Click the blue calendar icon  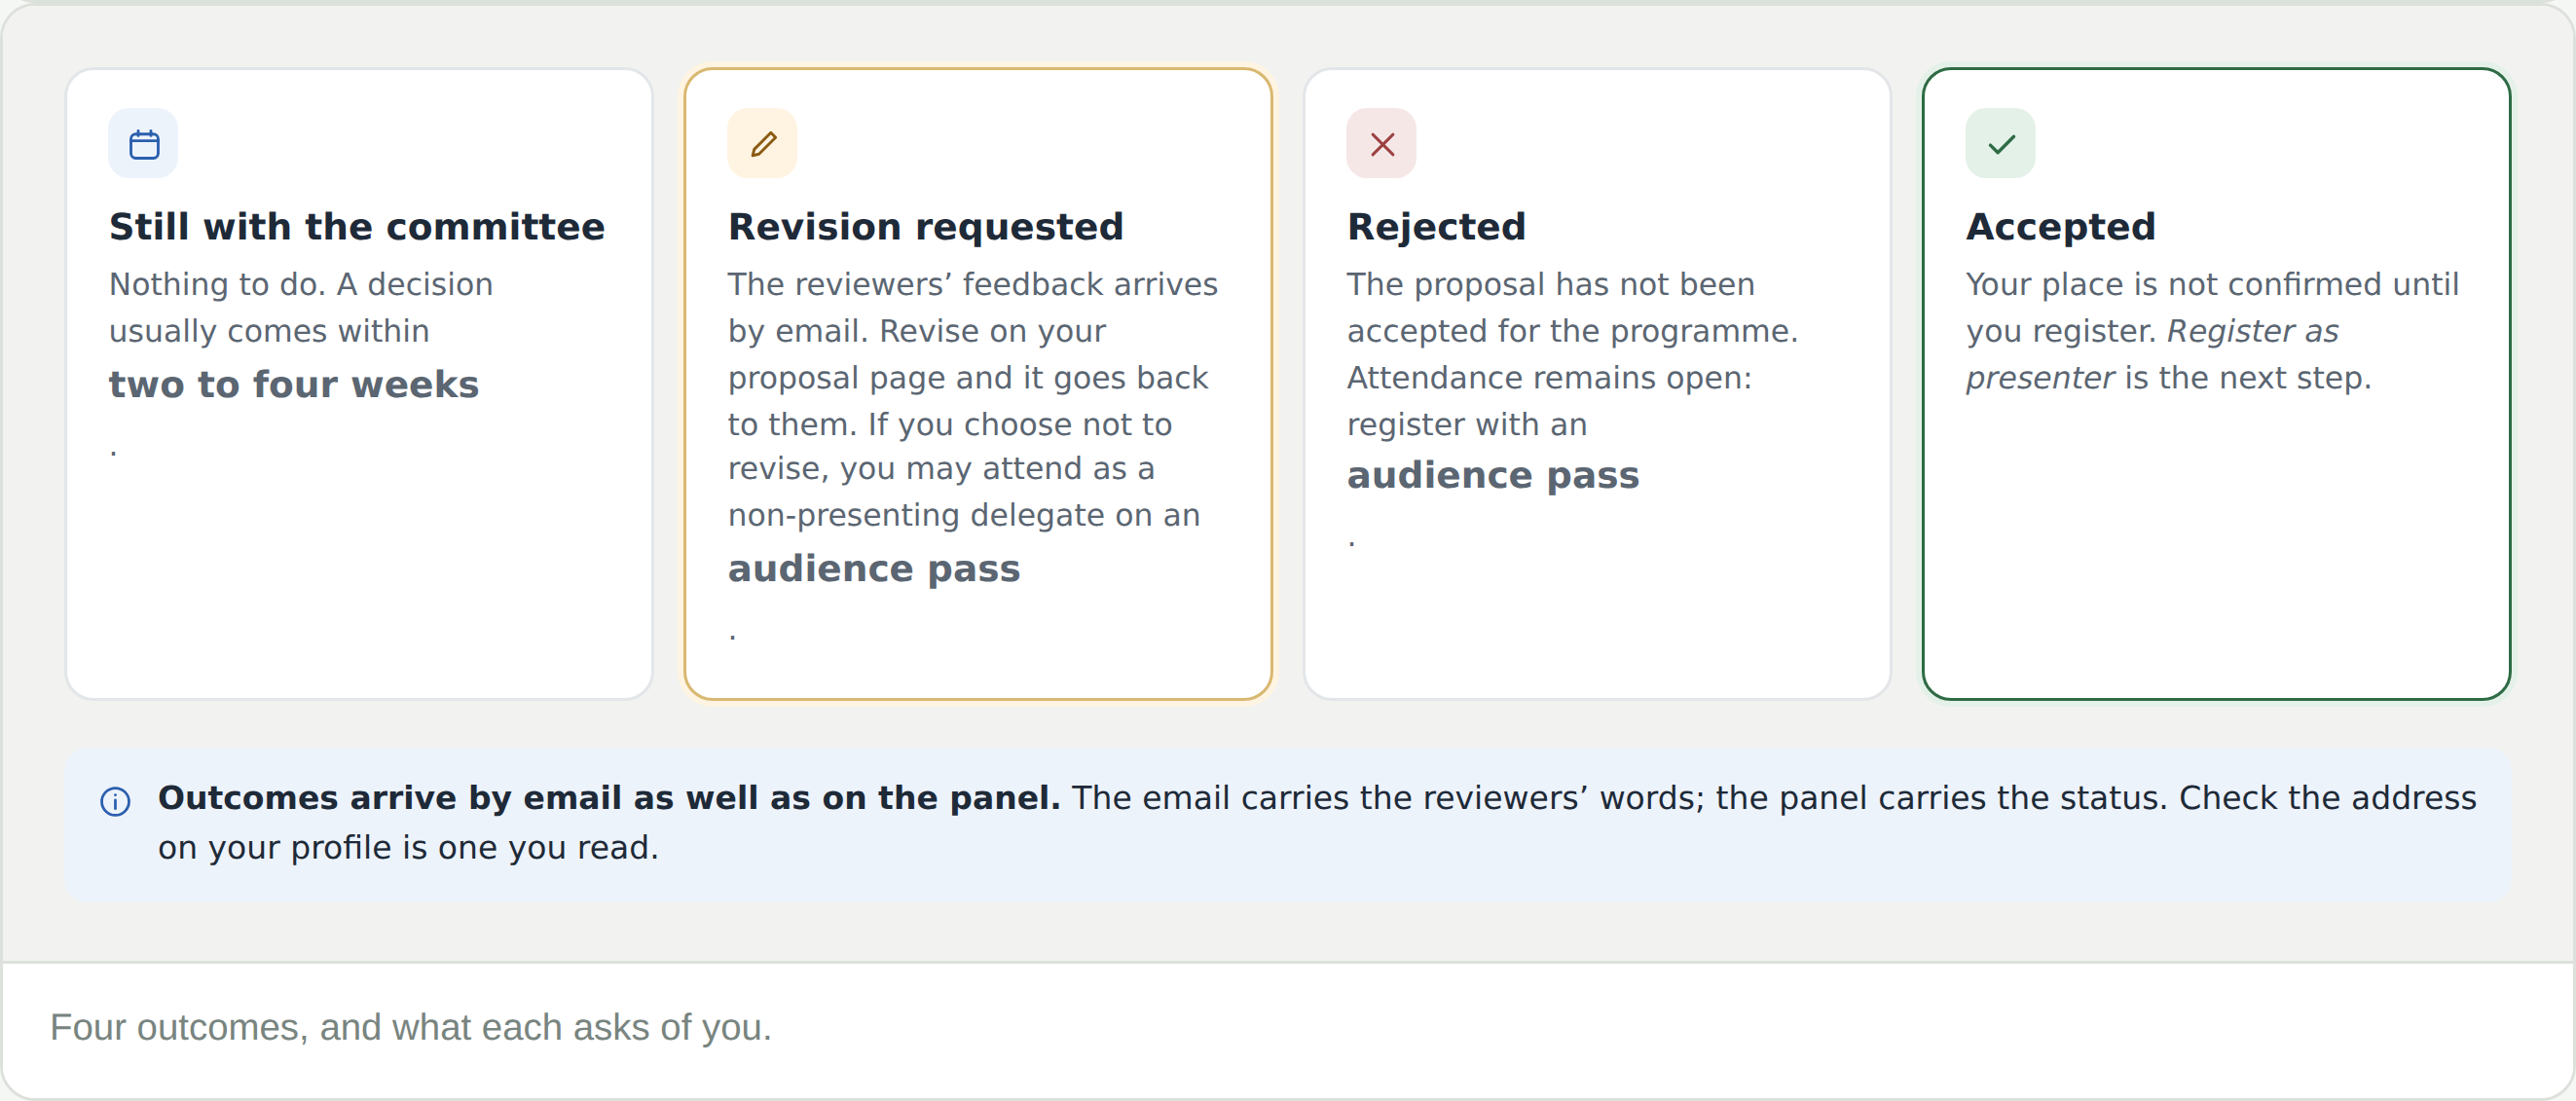click(x=144, y=144)
